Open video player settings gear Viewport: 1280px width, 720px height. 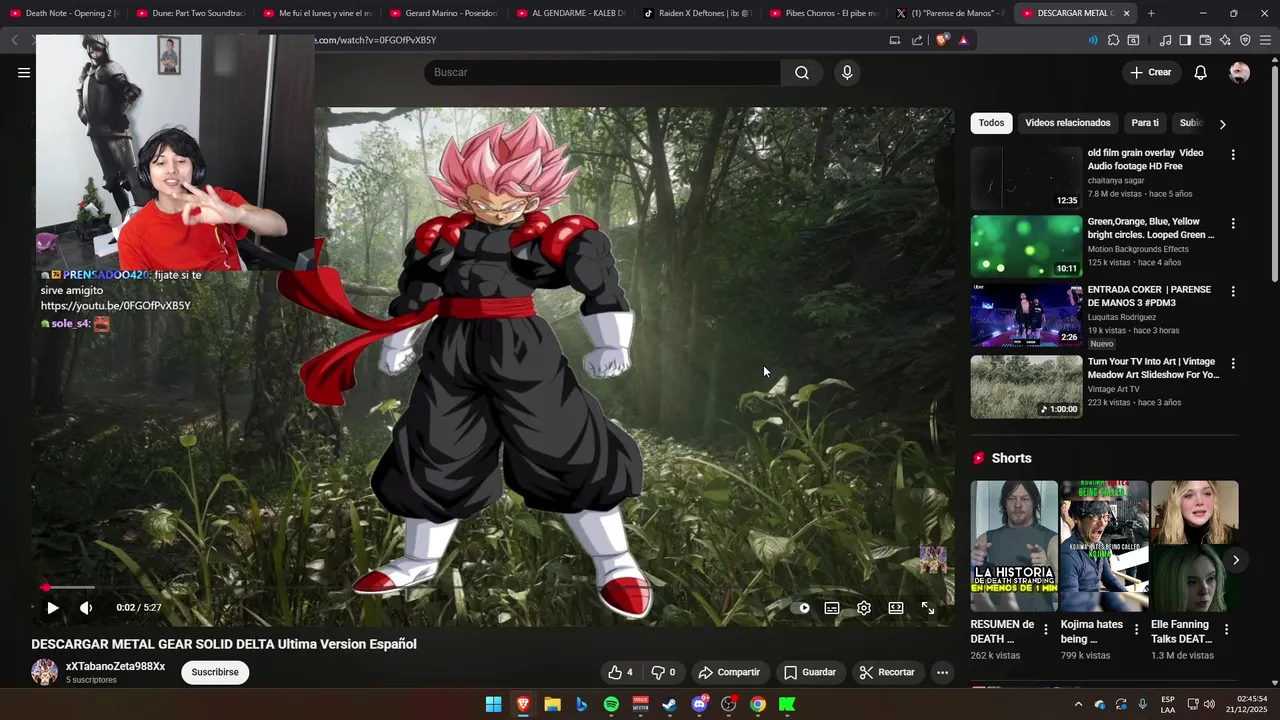click(864, 607)
